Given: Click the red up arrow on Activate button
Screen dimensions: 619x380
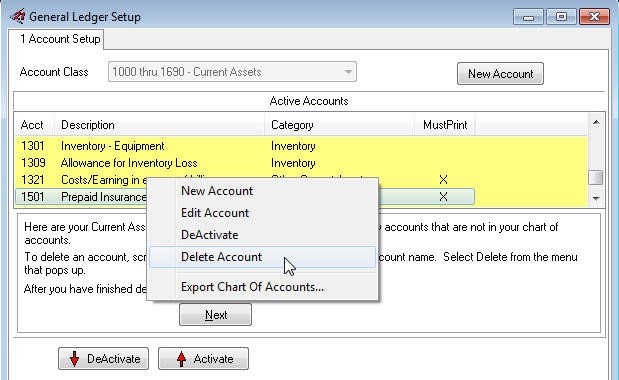Looking at the screenshot, I should pyautogui.click(x=181, y=359).
